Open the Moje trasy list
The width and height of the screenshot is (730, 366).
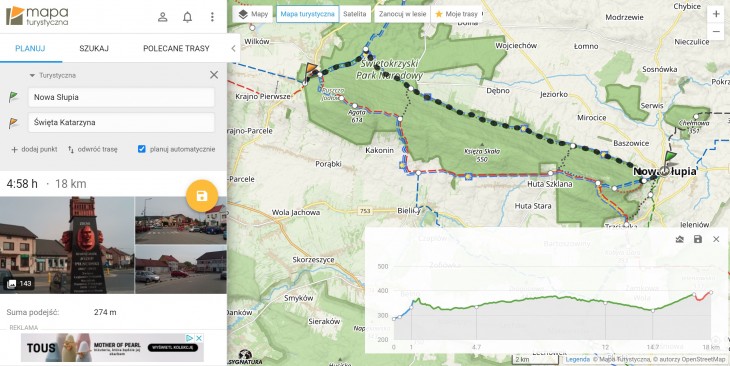point(457,14)
